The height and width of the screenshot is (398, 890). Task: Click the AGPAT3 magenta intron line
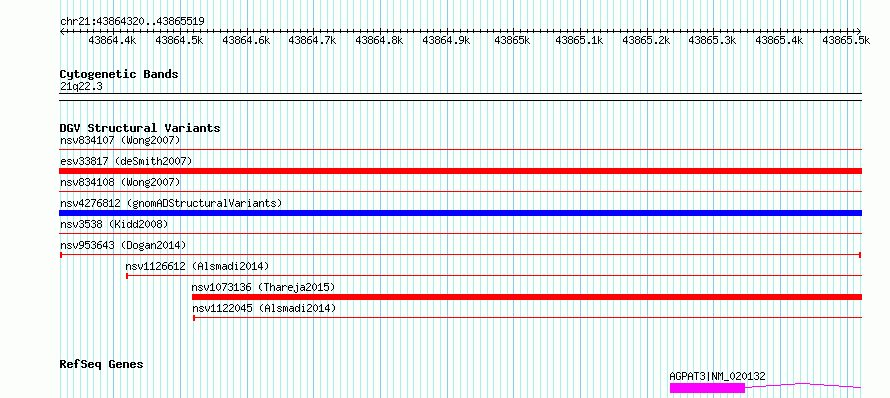click(x=803, y=386)
